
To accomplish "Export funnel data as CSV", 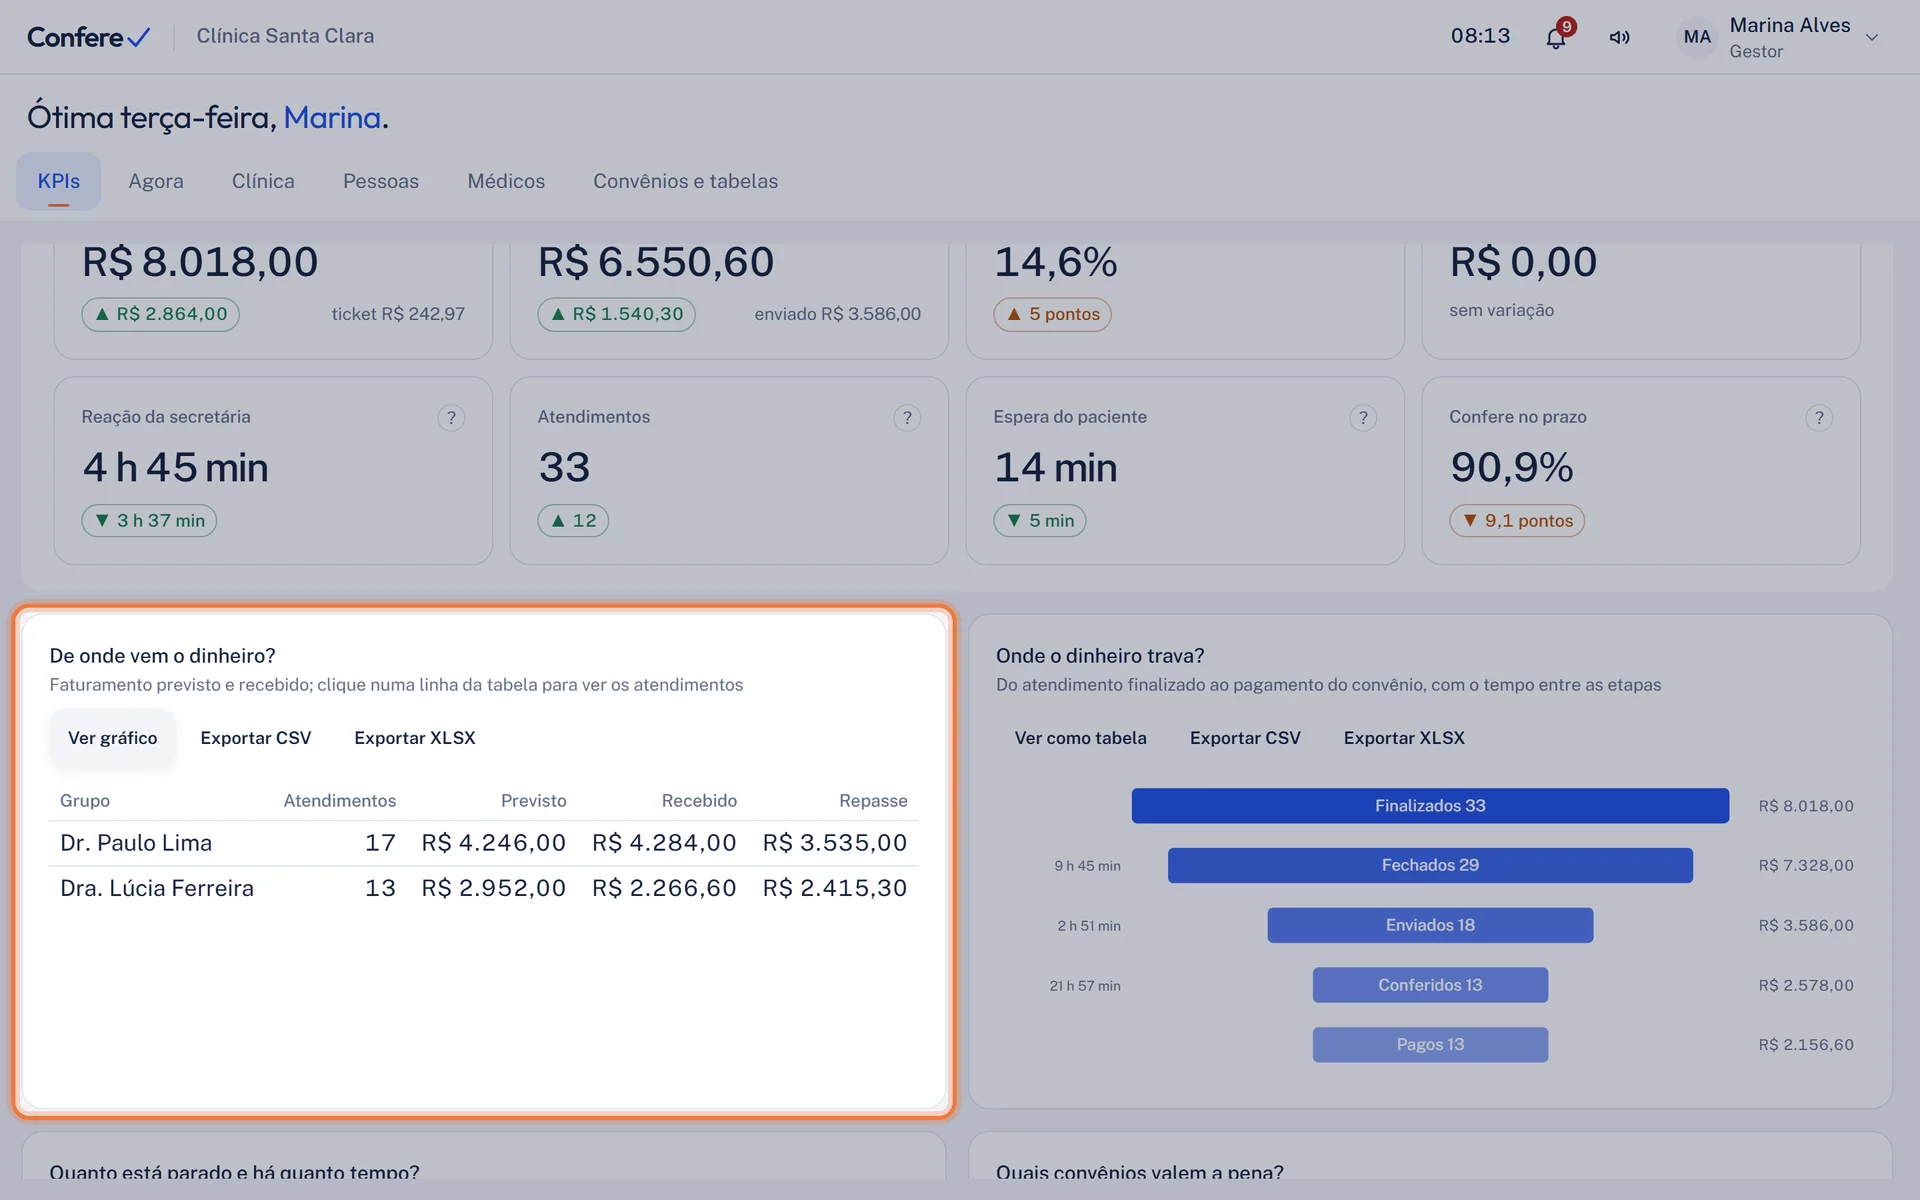I will coord(1245,738).
